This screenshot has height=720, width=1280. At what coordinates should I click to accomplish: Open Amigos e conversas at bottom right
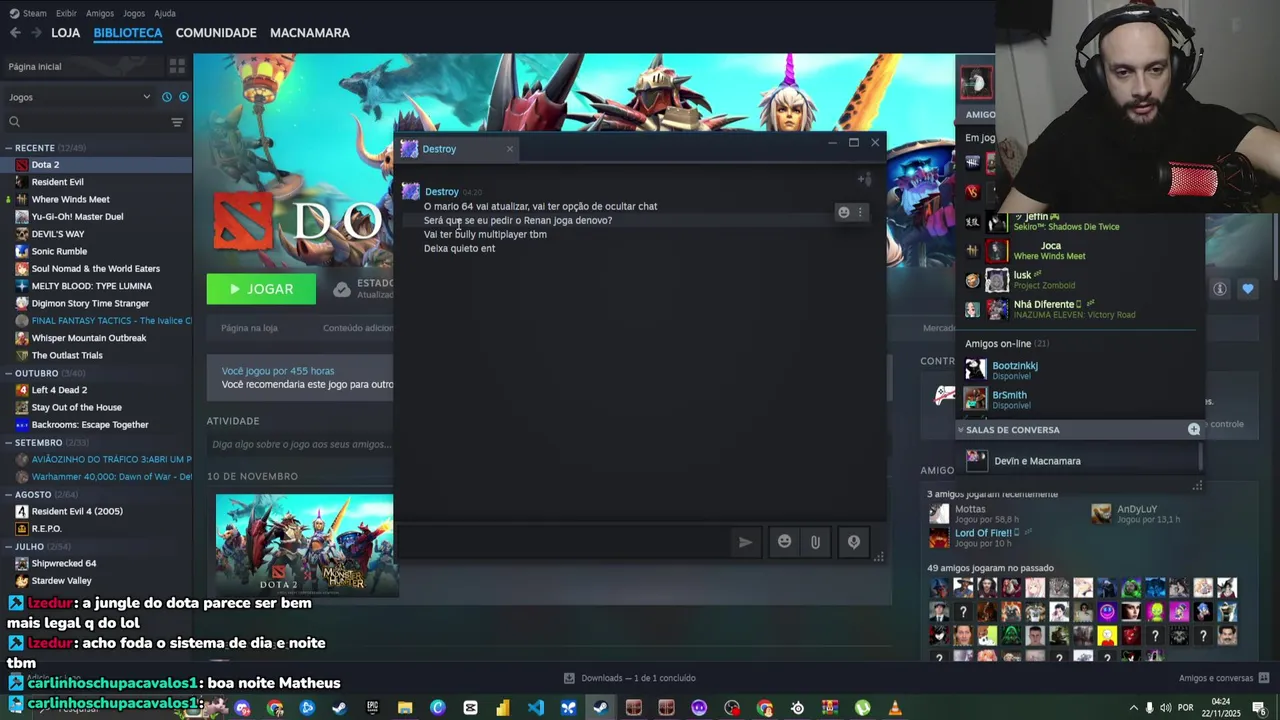[x=1225, y=678]
